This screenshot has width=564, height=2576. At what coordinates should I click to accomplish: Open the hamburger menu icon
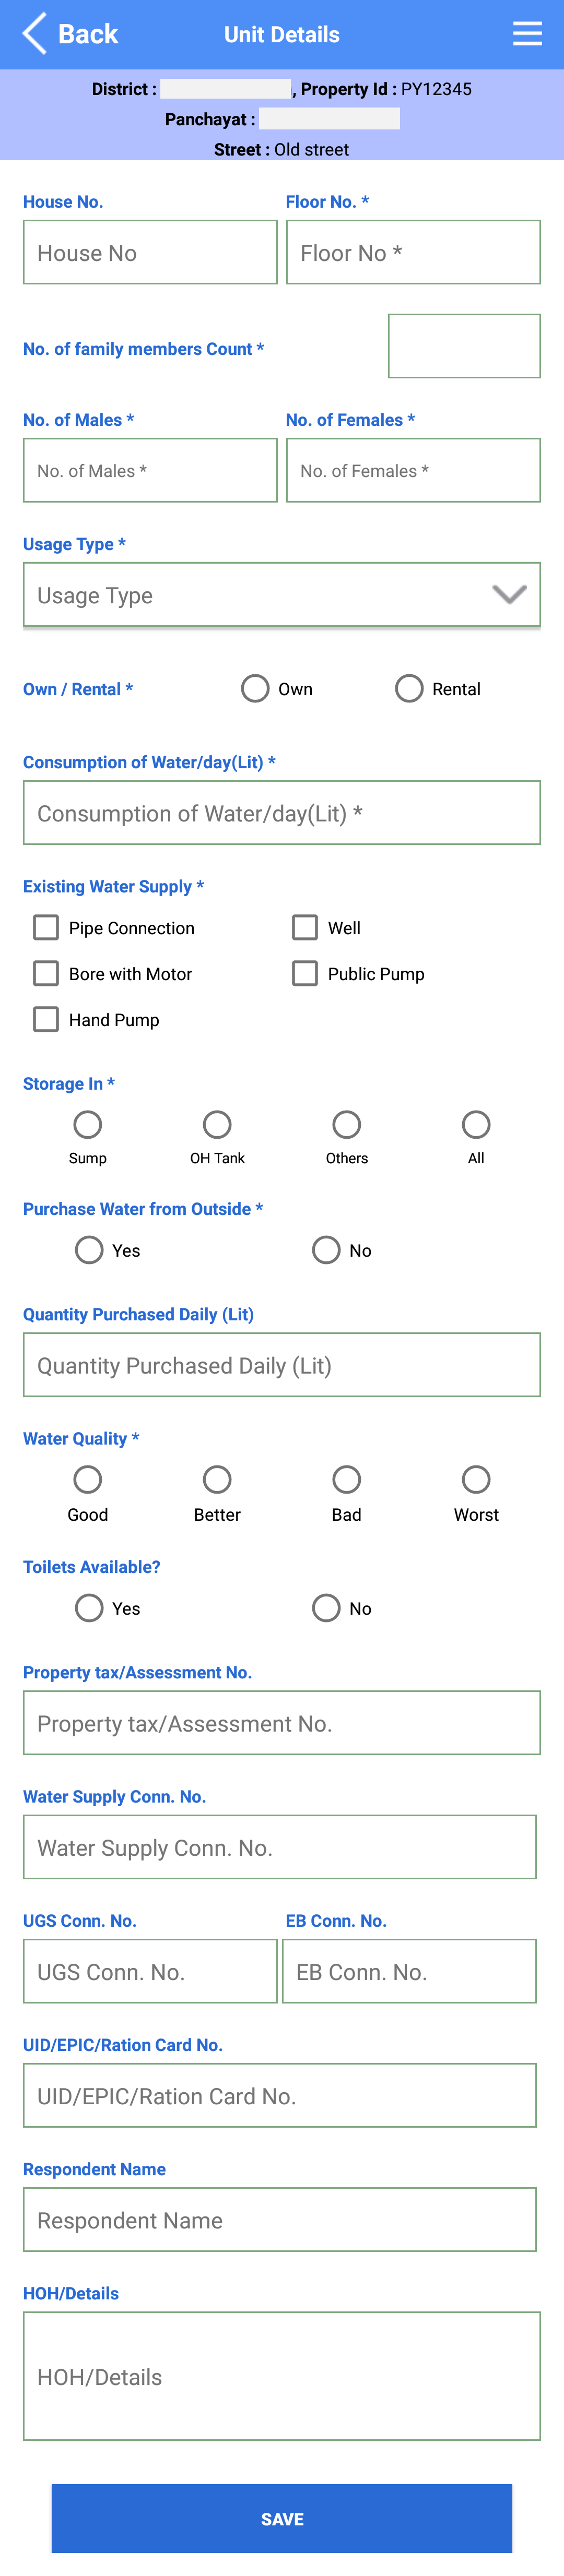pos(527,34)
